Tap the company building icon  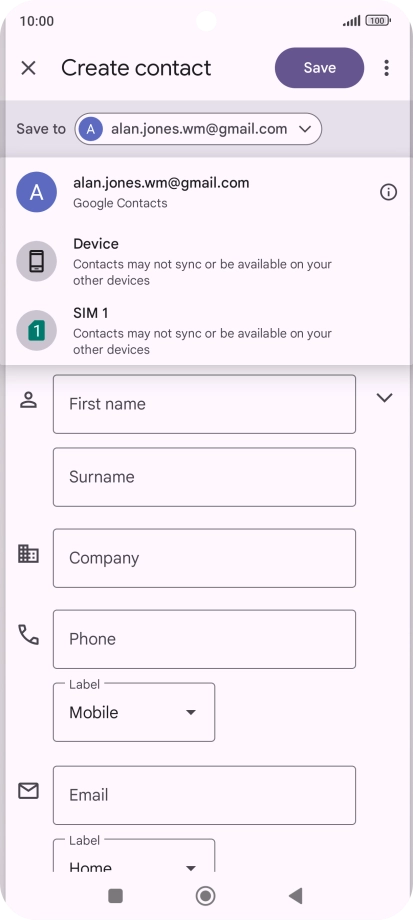pyautogui.click(x=28, y=554)
